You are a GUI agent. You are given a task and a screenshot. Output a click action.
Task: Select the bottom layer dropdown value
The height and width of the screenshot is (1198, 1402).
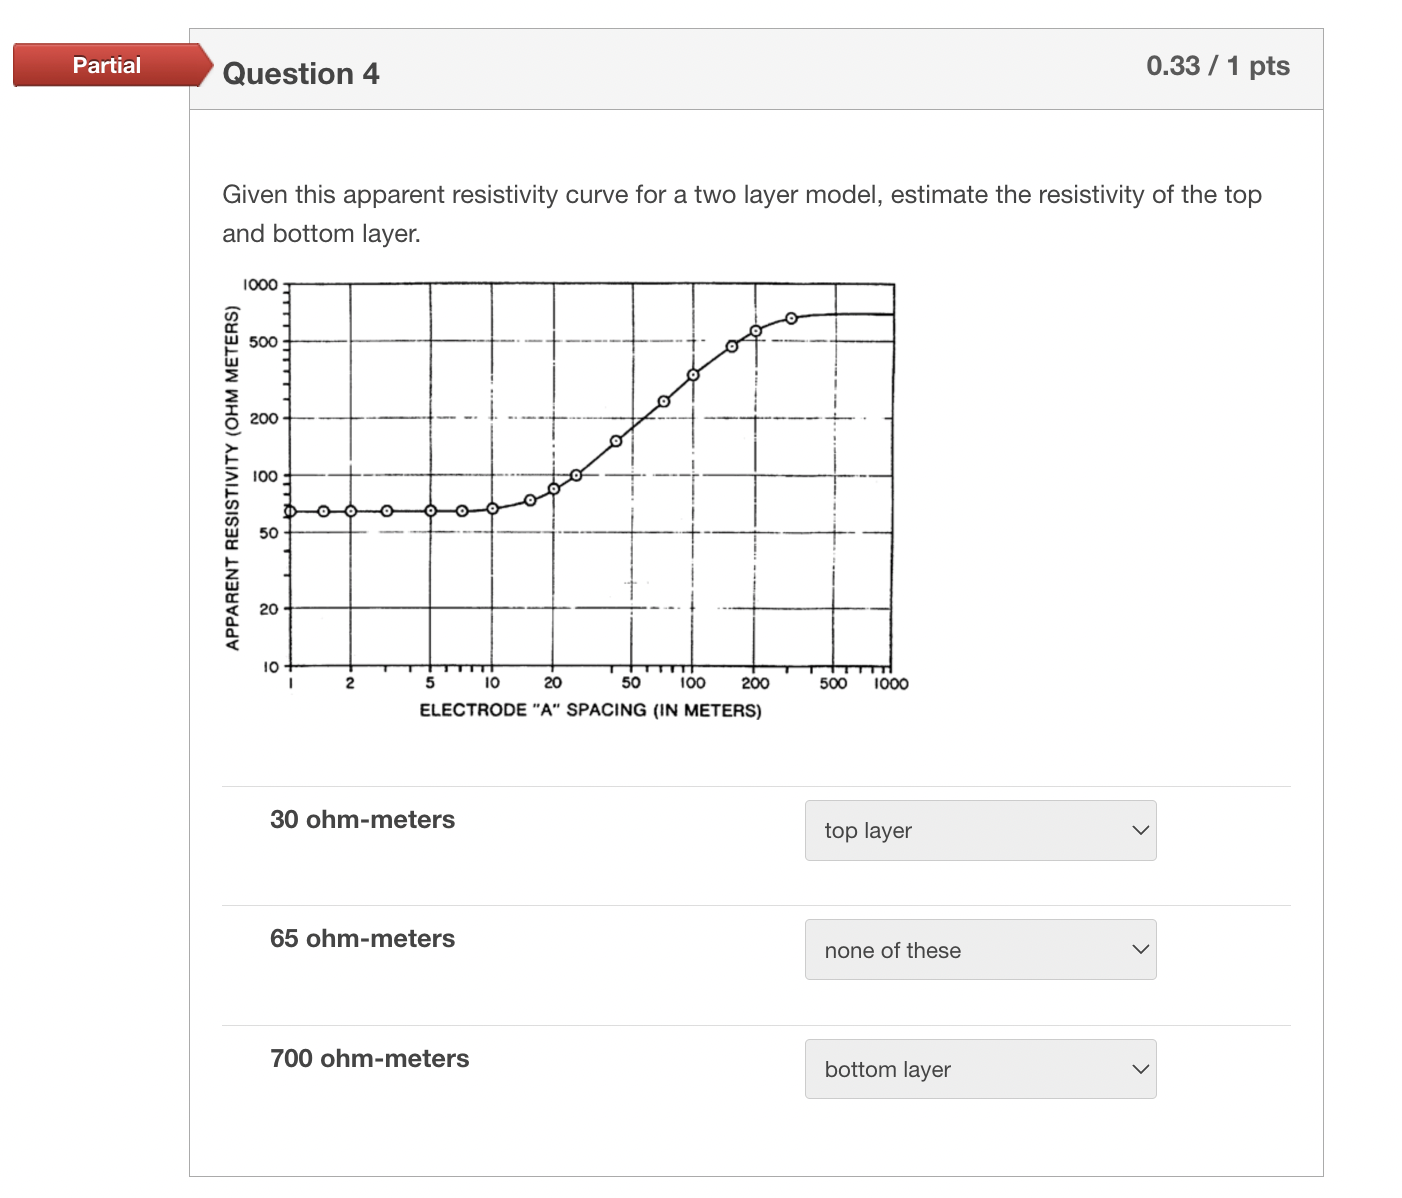point(887,1068)
